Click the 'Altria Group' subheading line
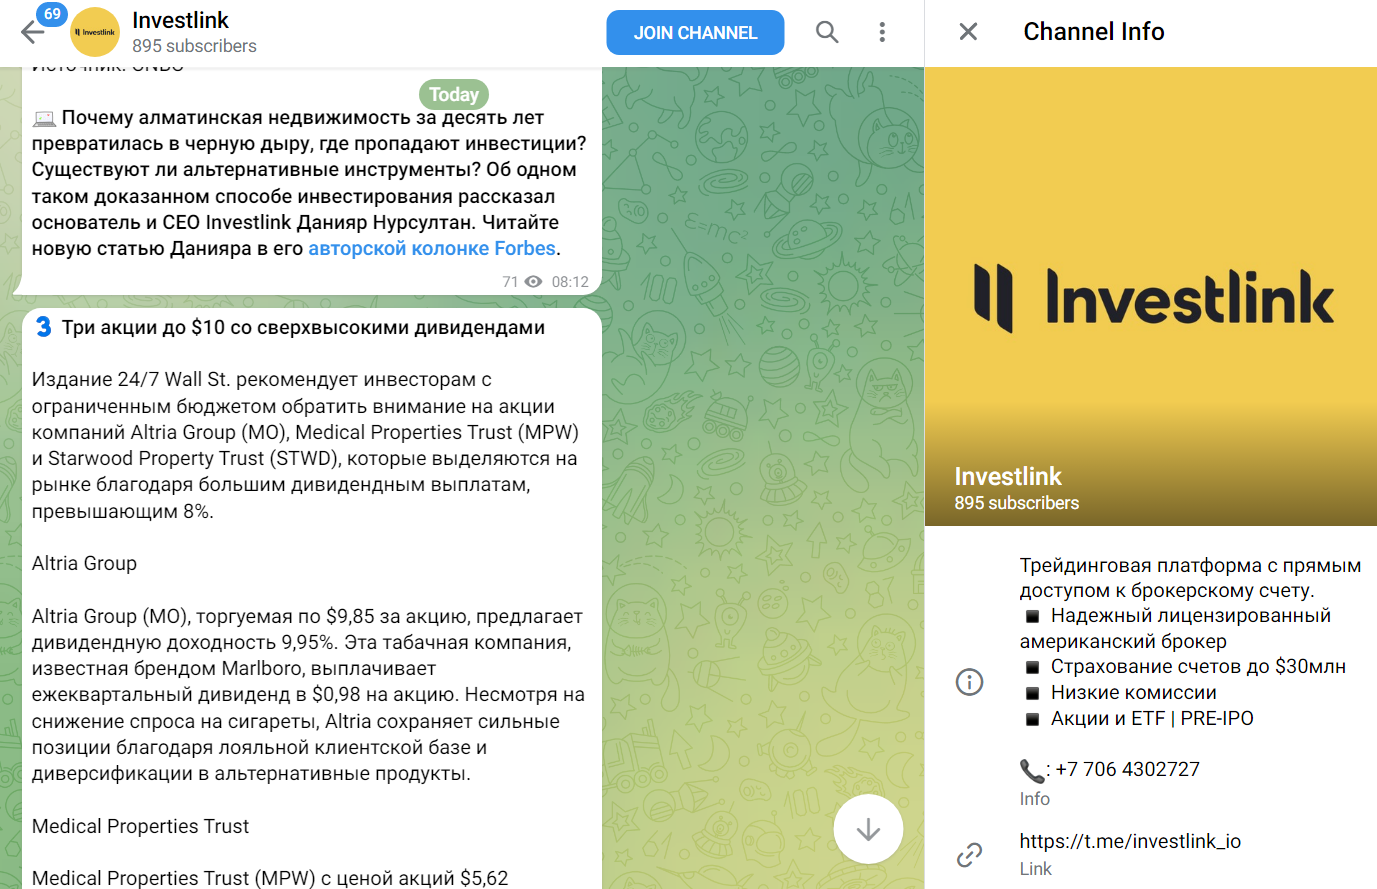The width and height of the screenshot is (1377, 889). [84, 563]
